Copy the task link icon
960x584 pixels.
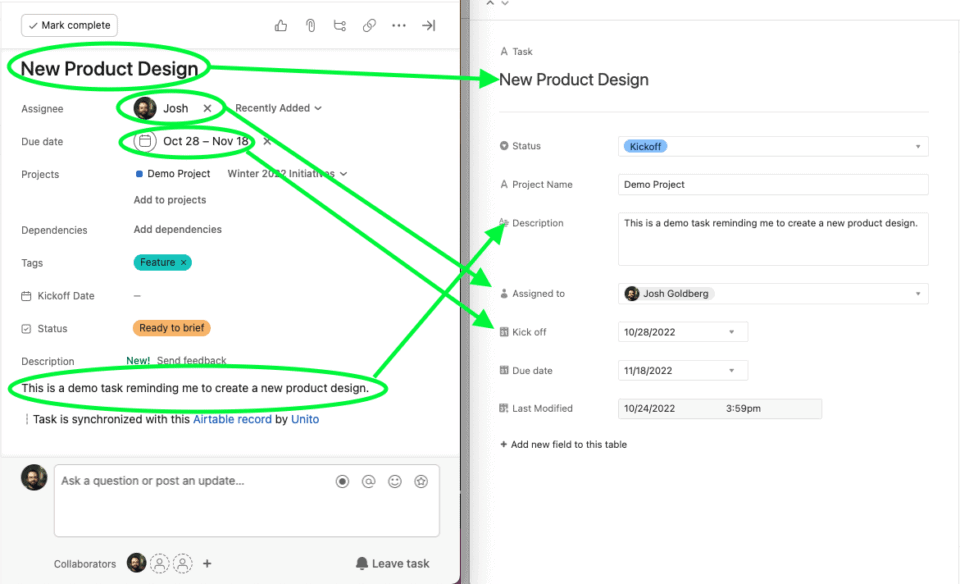[369, 25]
